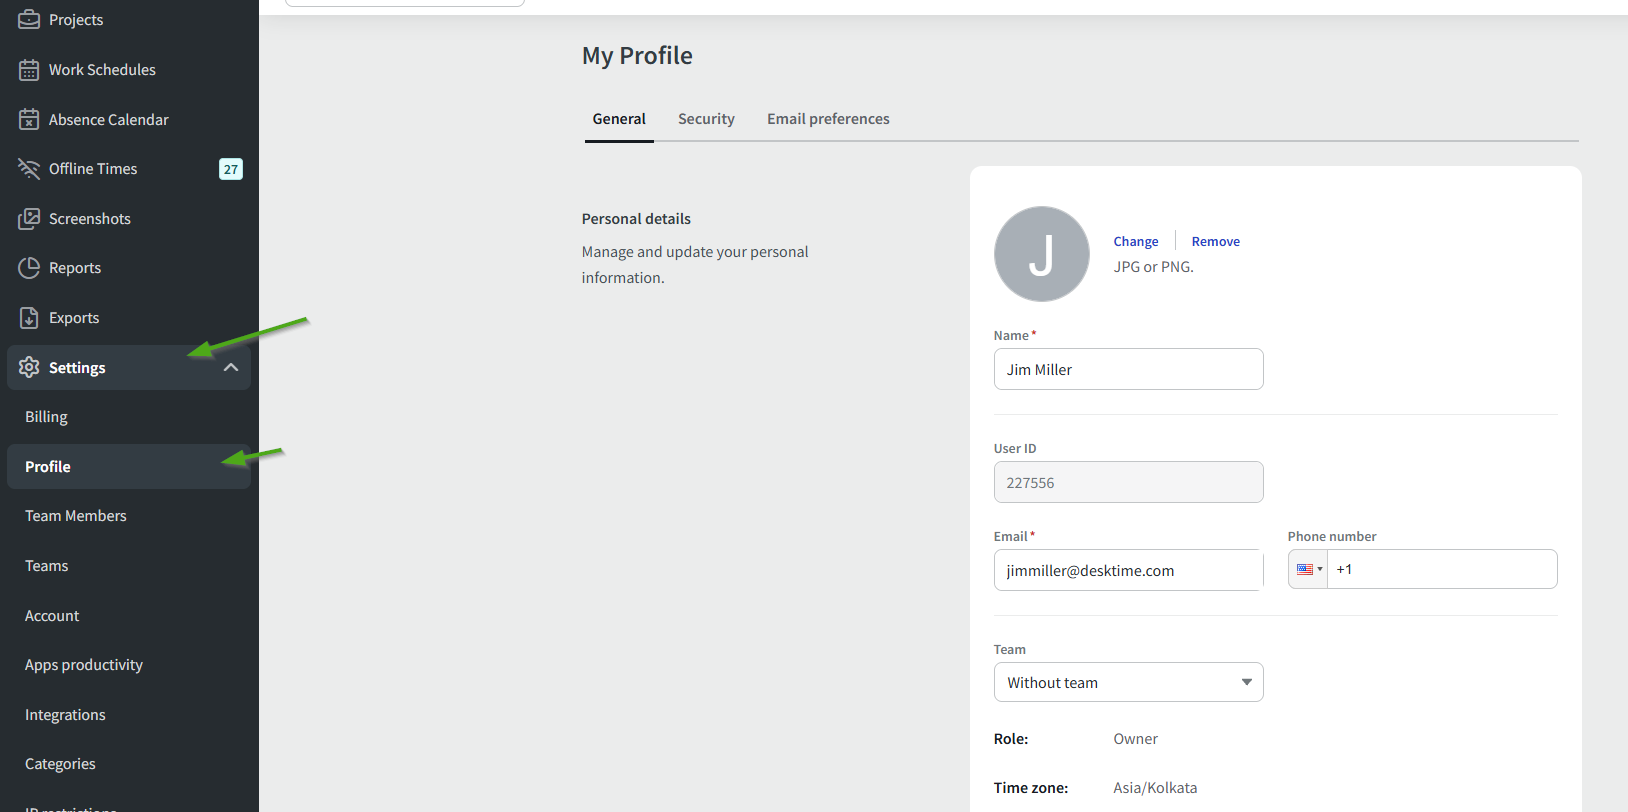This screenshot has height=812, width=1628.
Task: Click the Email input field
Action: tap(1128, 571)
